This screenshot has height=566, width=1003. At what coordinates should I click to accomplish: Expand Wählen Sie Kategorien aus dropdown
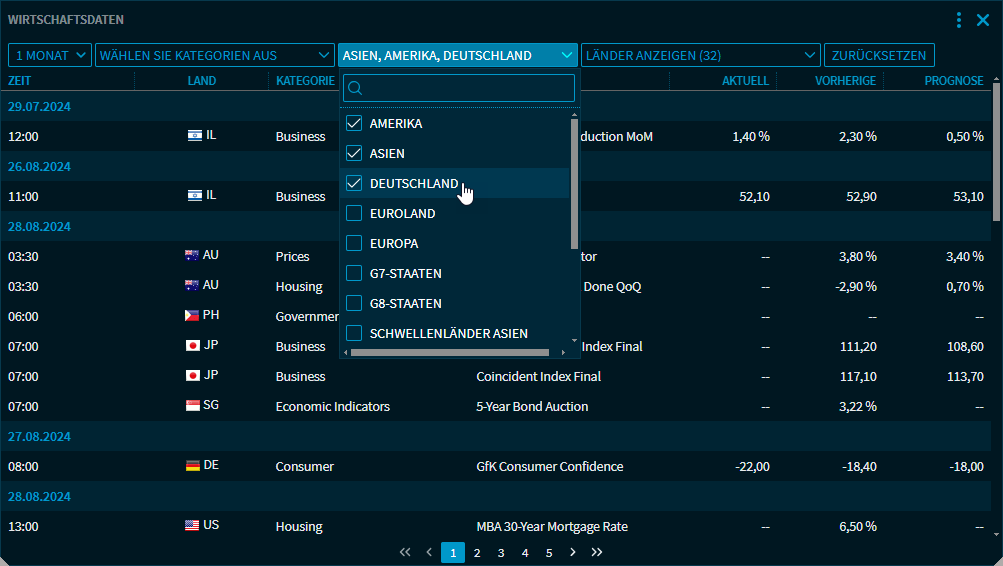214,56
